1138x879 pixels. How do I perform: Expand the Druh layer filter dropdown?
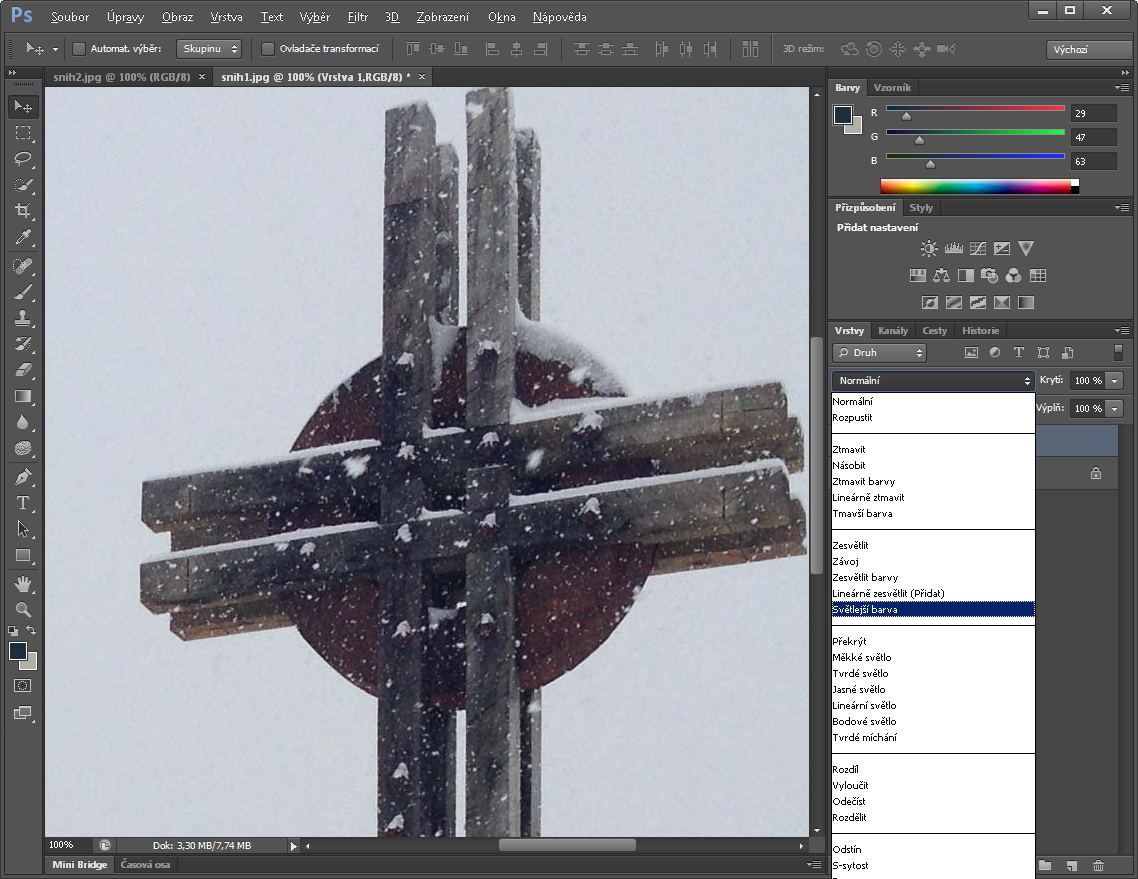click(879, 353)
